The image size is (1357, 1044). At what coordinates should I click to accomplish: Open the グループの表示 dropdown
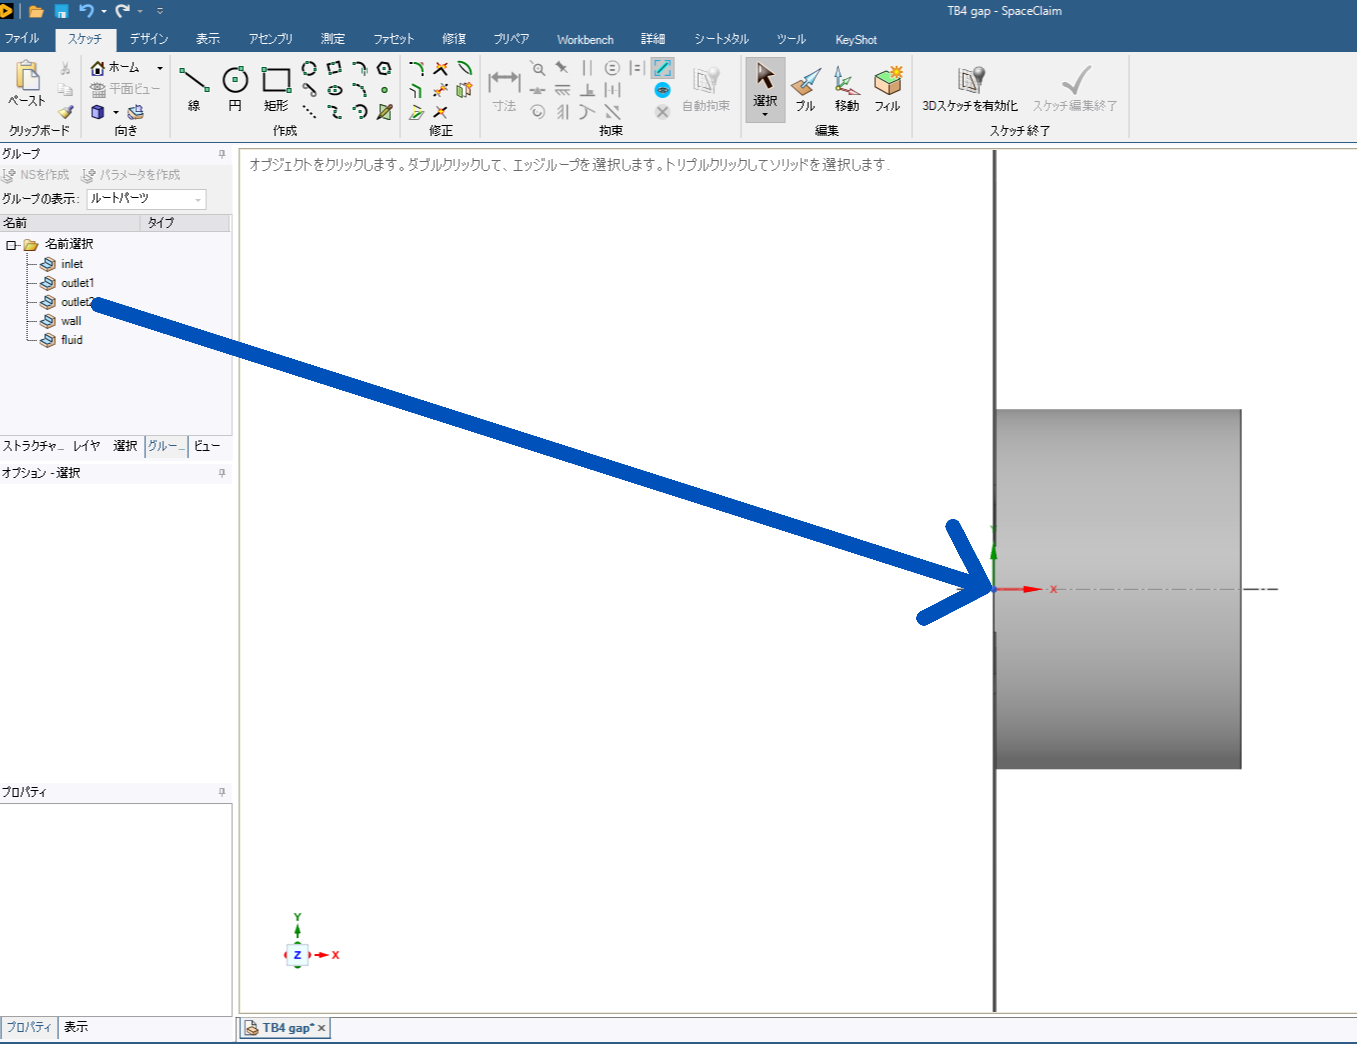coord(146,199)
